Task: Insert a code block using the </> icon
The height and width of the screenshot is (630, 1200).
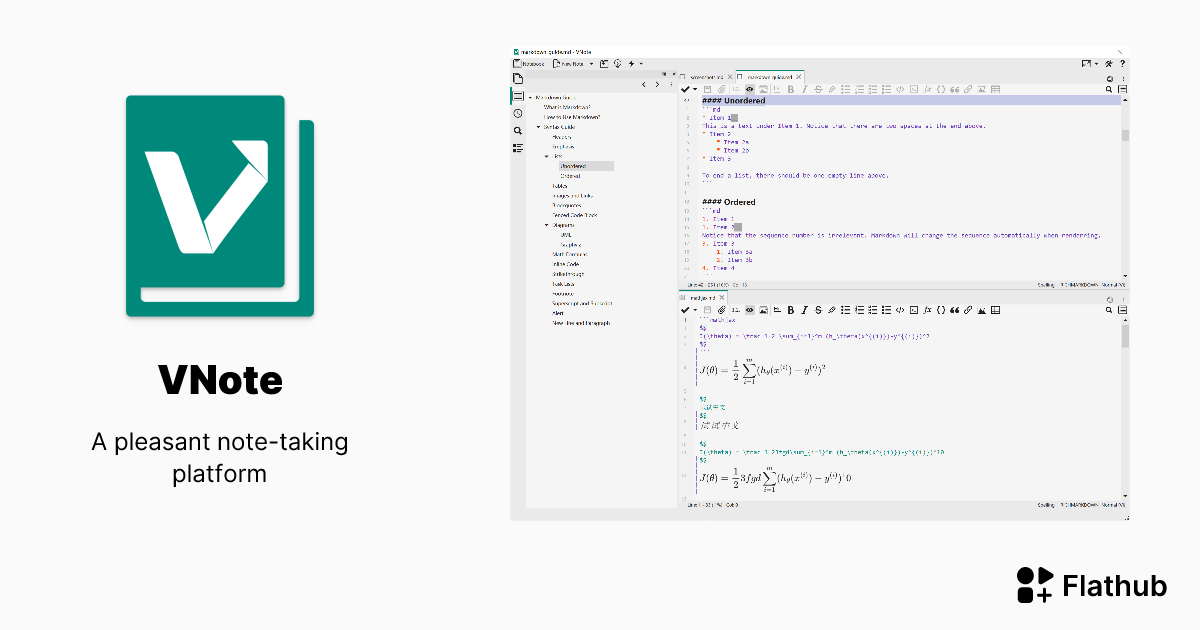Action: pyautogui.click(x=901, y=88)
